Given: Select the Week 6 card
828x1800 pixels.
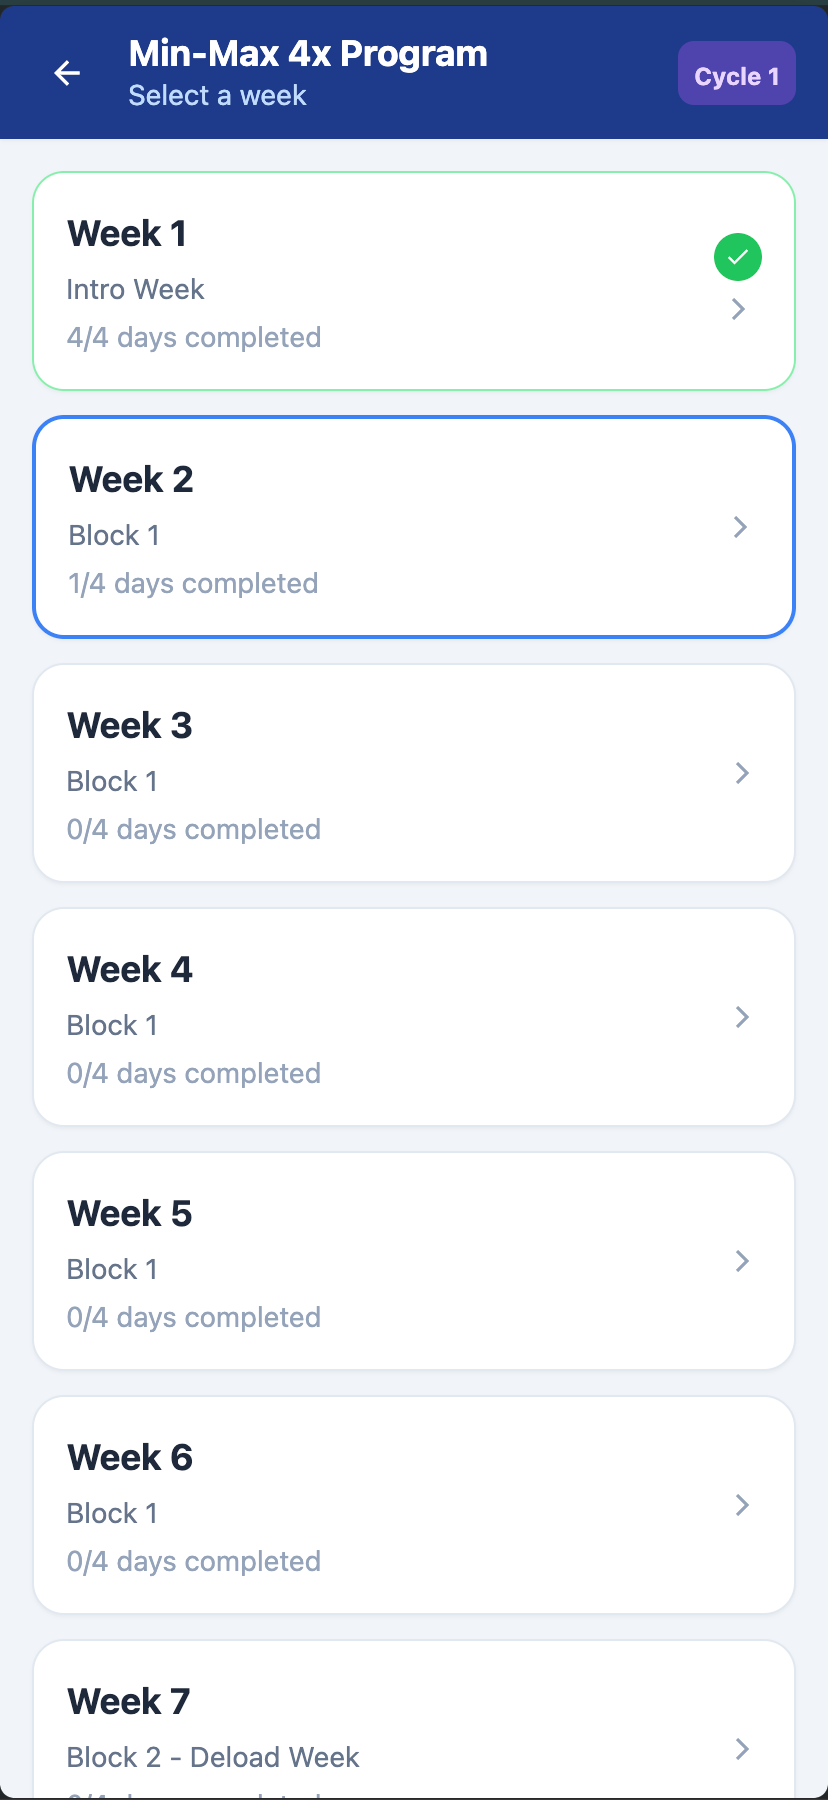Looking at the screenshot, I should point(414,1505).
